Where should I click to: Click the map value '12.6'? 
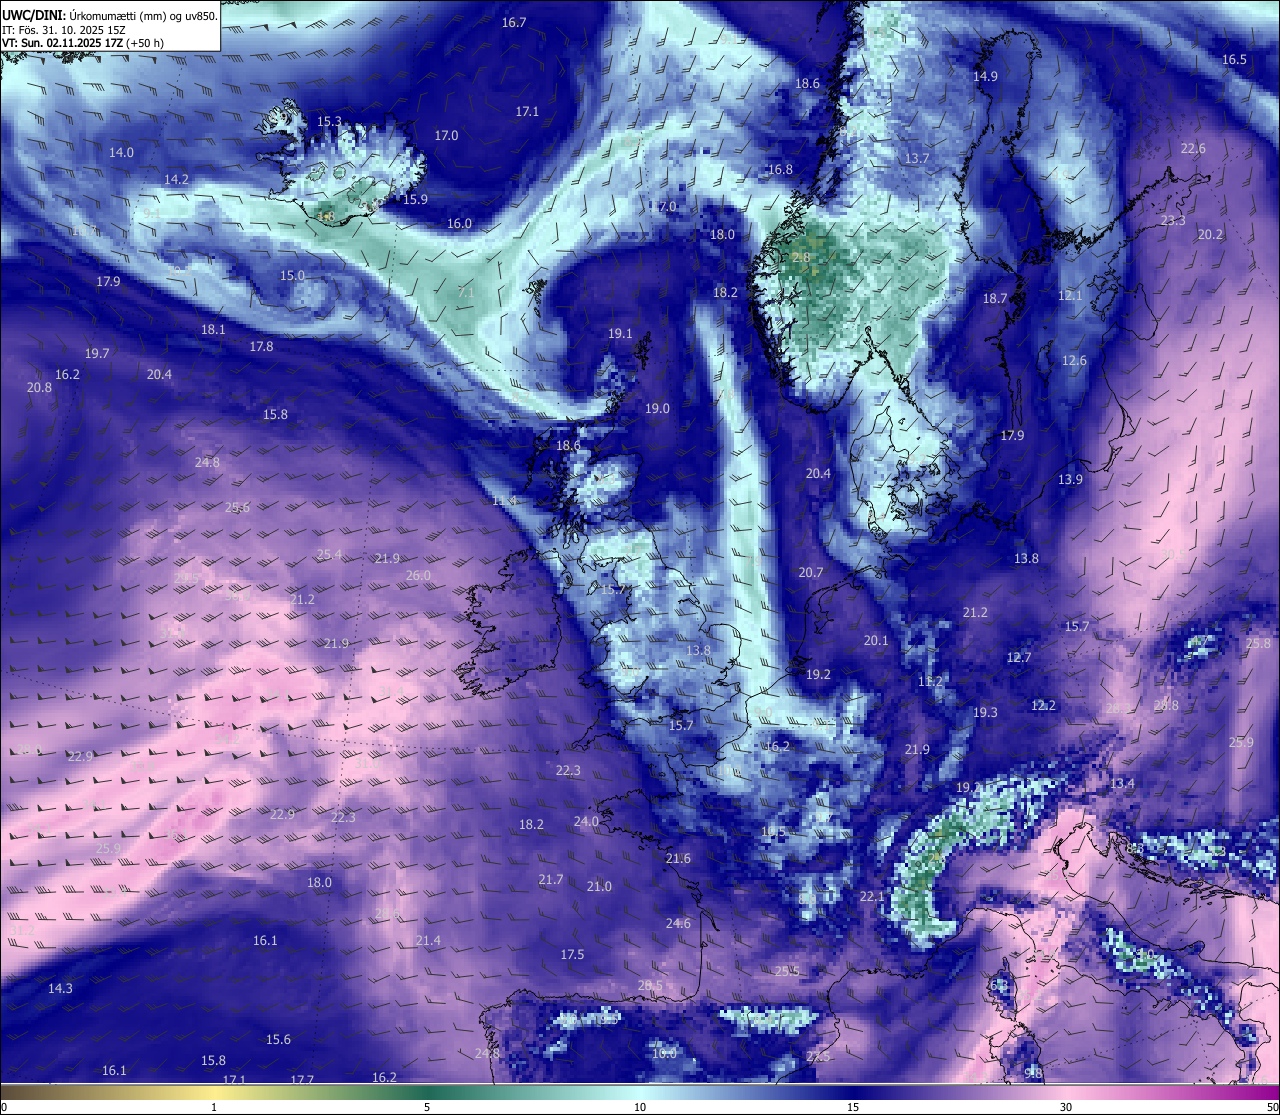point(1074,360)
